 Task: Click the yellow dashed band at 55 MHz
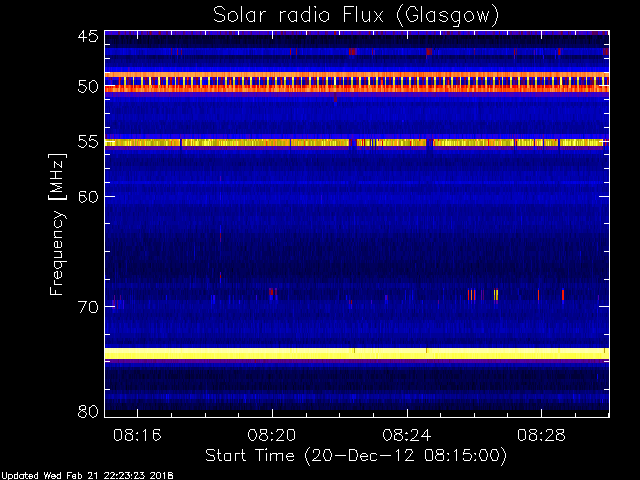pos(357,143)
